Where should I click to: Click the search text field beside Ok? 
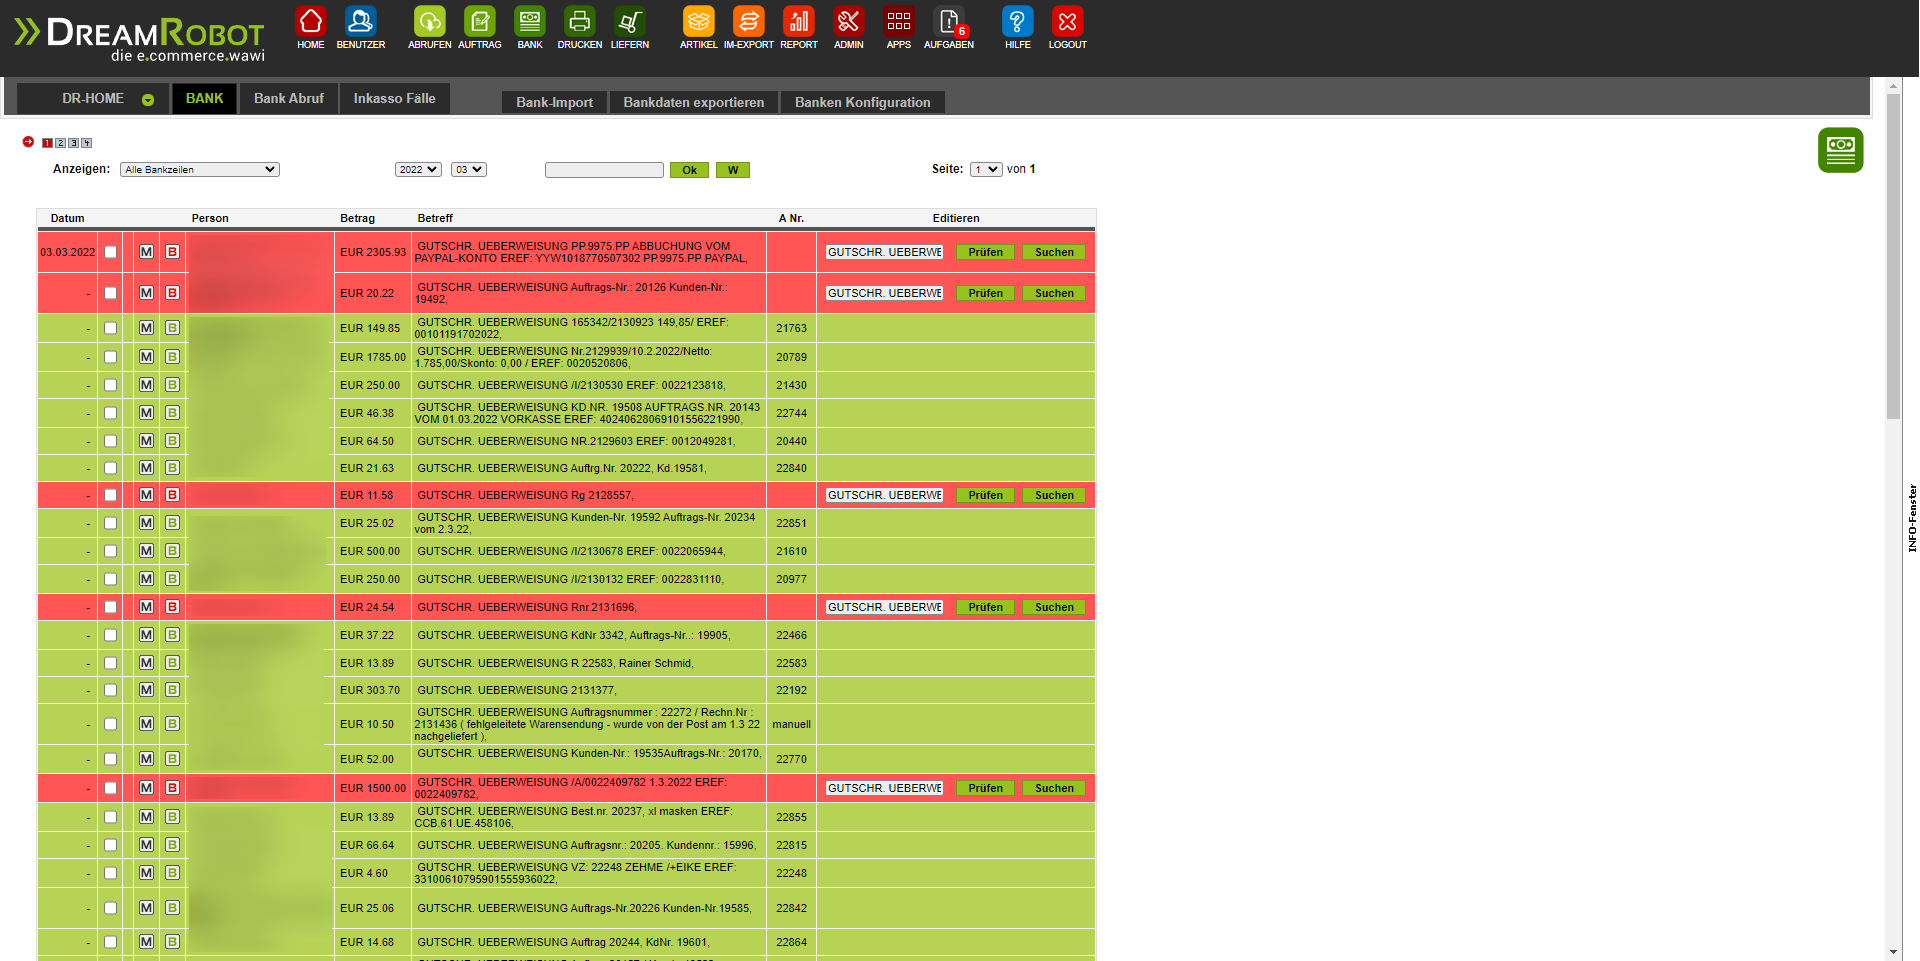click(x=604, y=170)
